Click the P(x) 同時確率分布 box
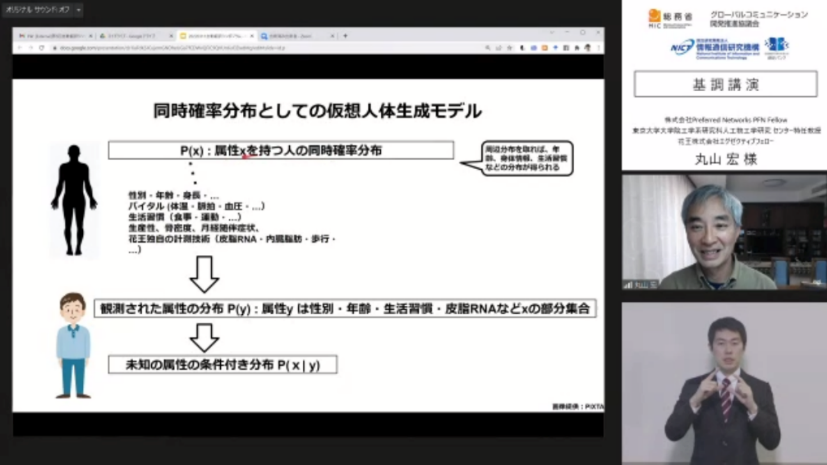The height and width of the screenshot is (465, 827). tap(281, 150)
